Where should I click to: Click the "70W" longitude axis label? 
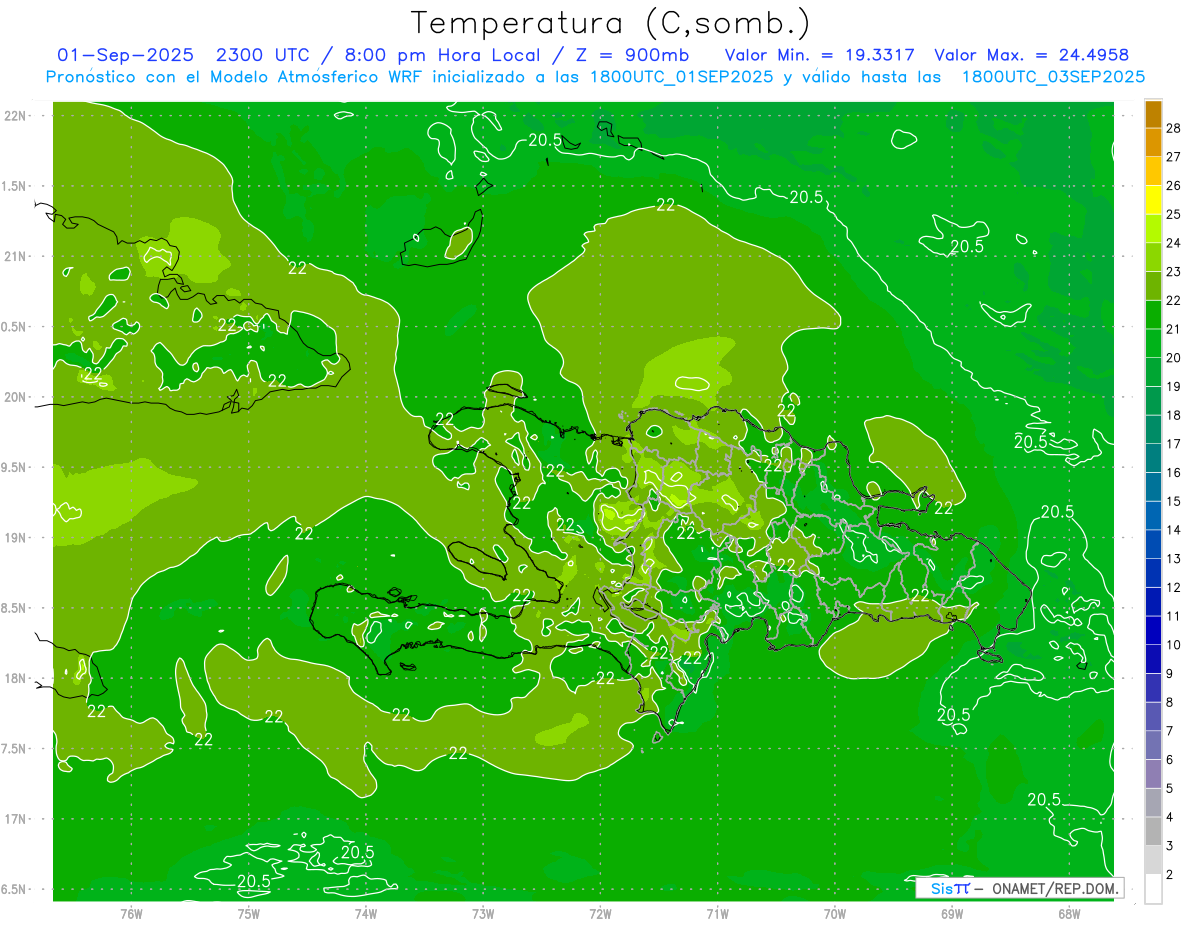pos(835,913)
